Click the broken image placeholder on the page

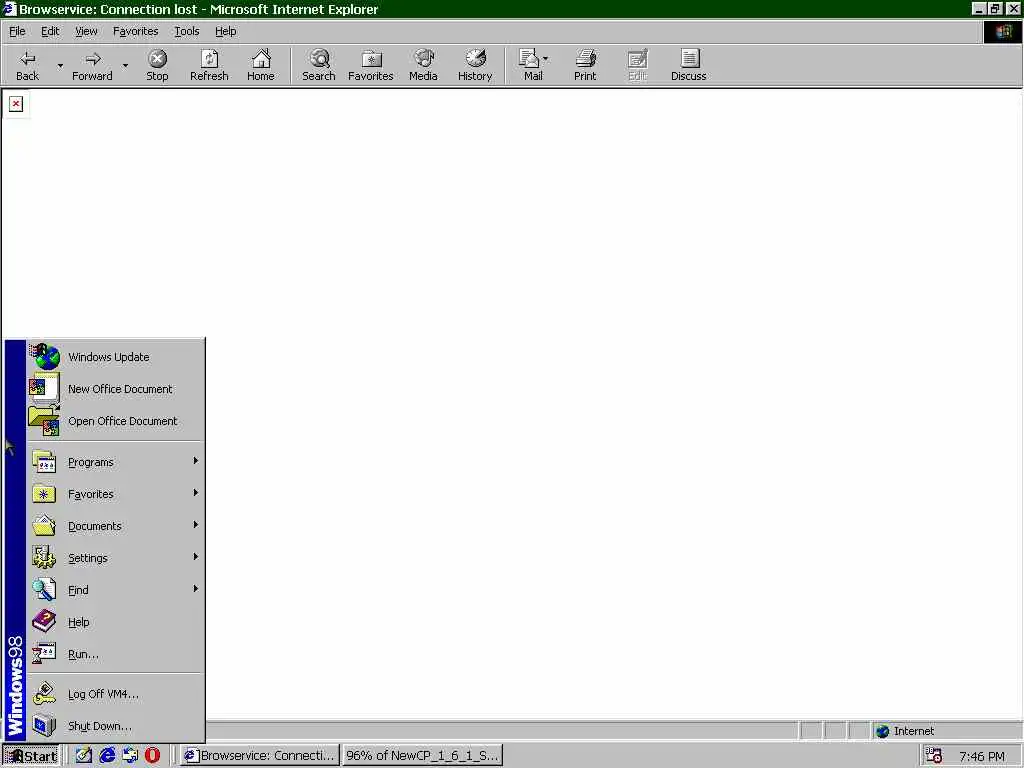point(16,104)
